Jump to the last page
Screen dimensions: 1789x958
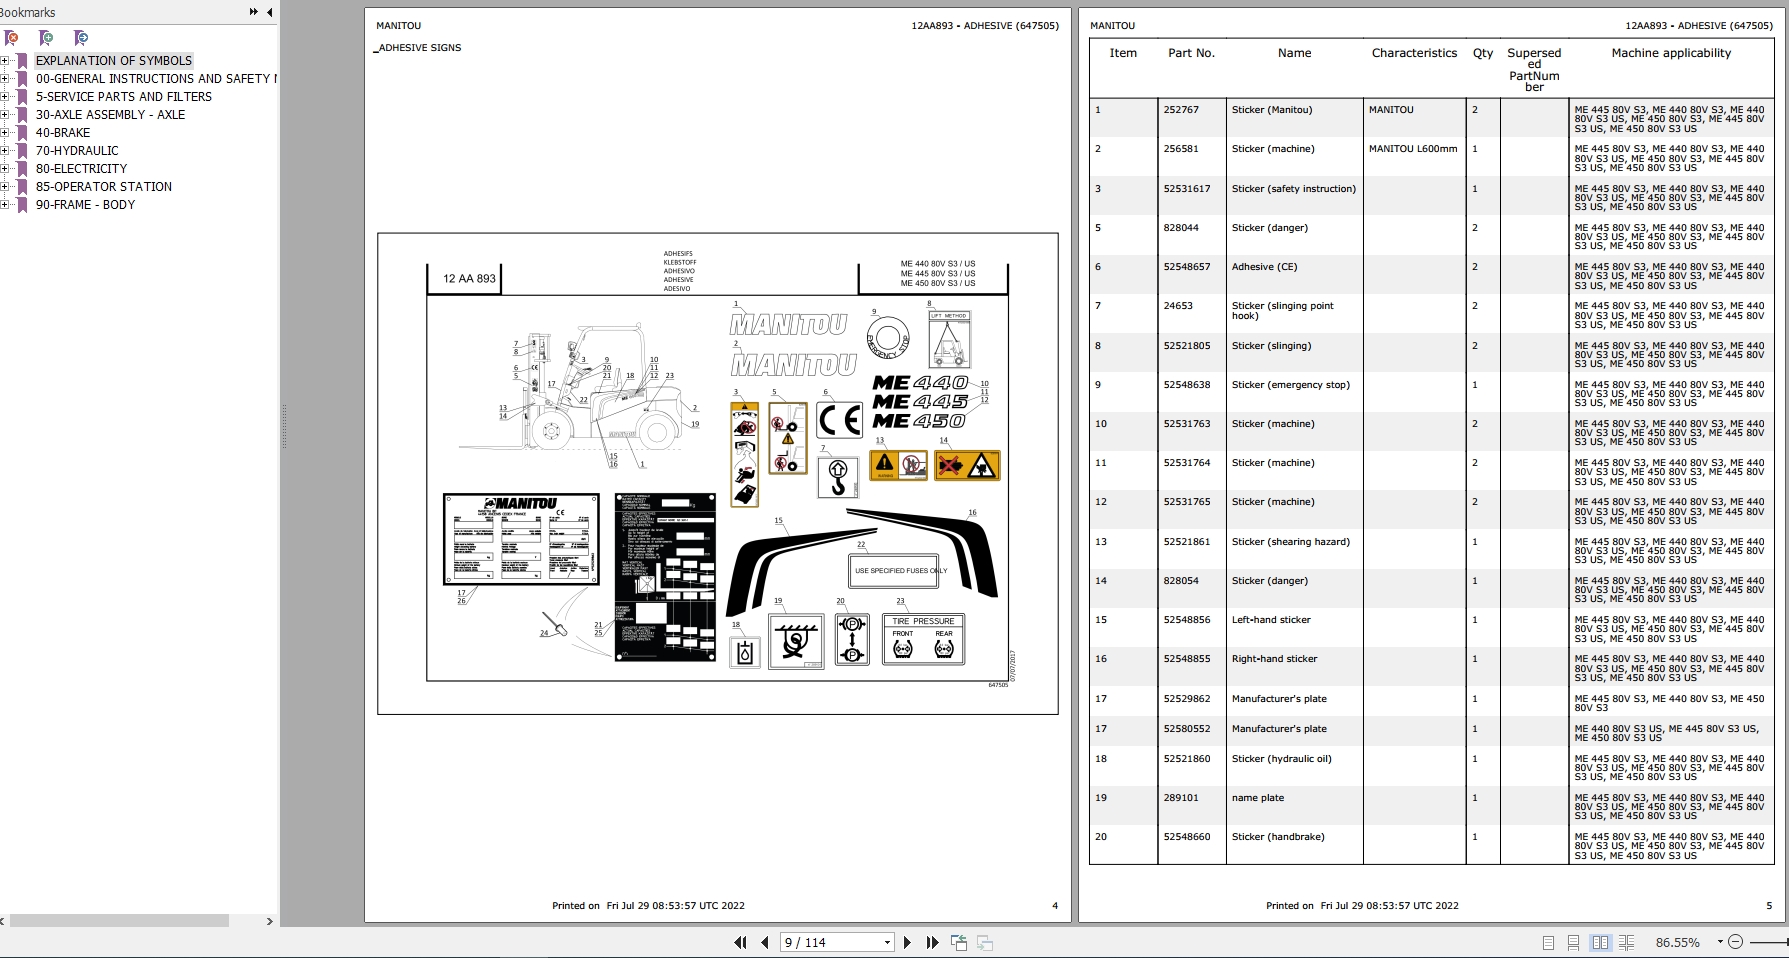pyautogui.click(x=932, y=942)
